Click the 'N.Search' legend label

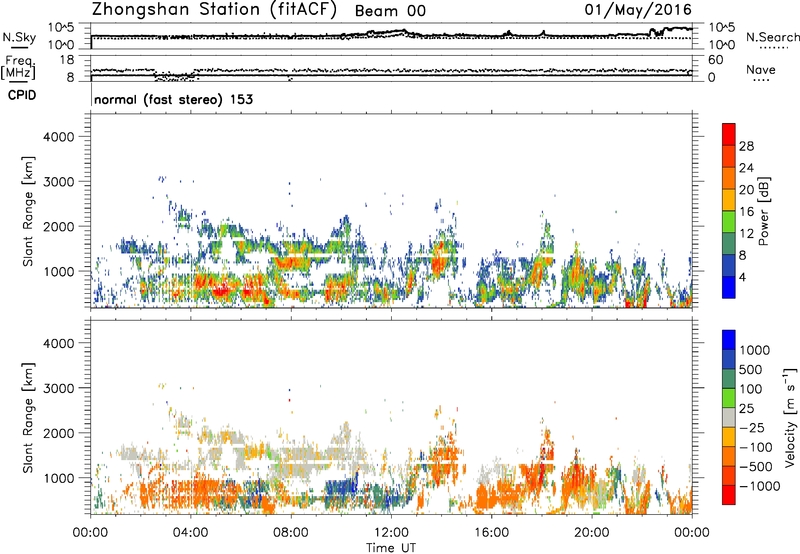[x=773, y=37]
